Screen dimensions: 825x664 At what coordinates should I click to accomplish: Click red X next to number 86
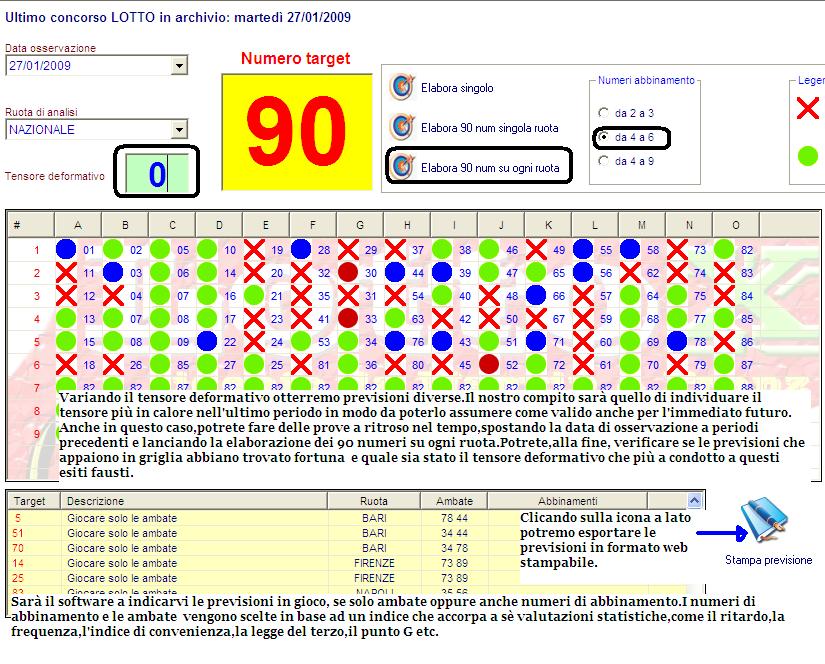[x=724, y=341]
